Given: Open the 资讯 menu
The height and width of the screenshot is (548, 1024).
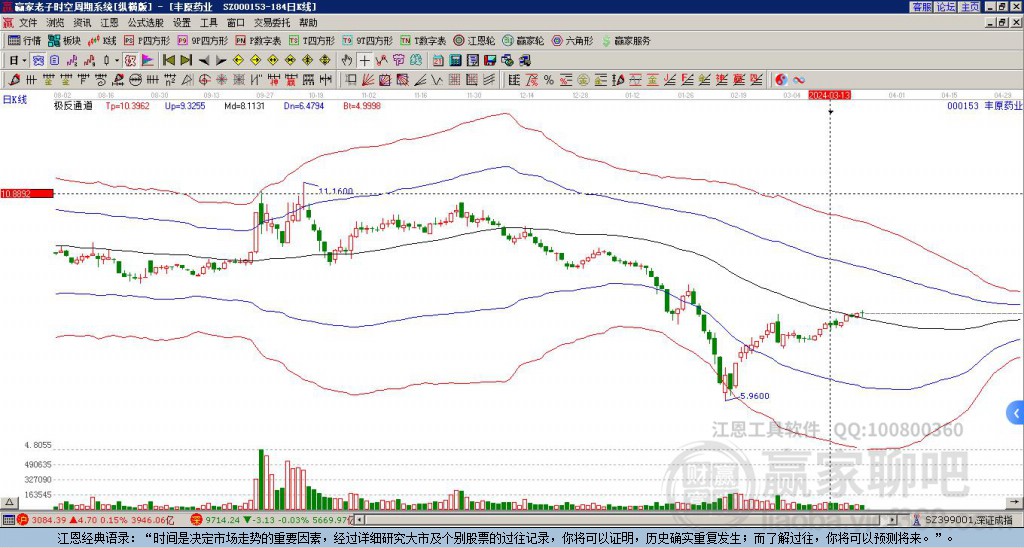Looking at the screenshot, I should (82, 23).
